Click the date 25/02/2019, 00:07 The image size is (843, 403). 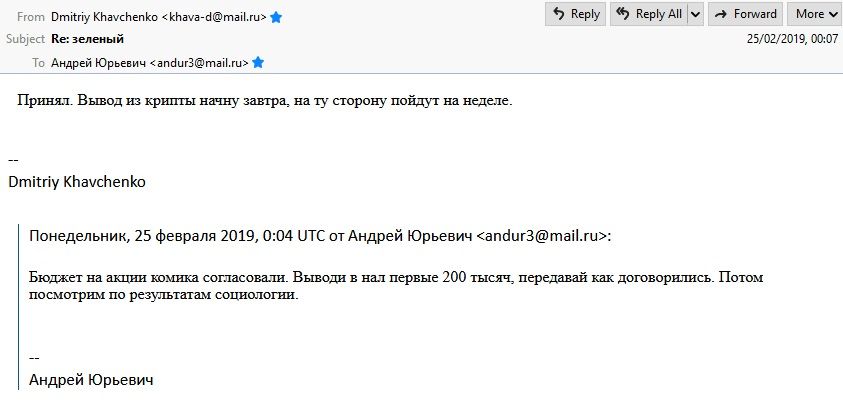792,39
